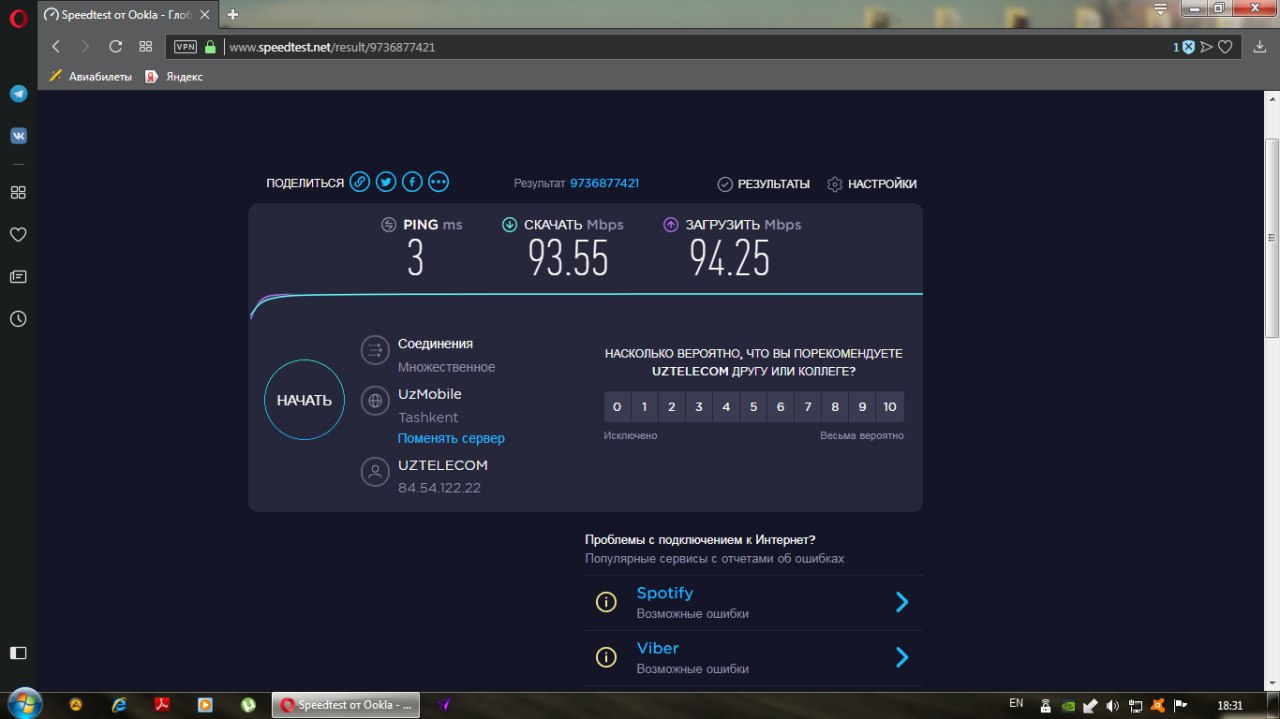The image size is (1280, 719).
Task: Open Windows Start menu
Action: pos(23,704)
